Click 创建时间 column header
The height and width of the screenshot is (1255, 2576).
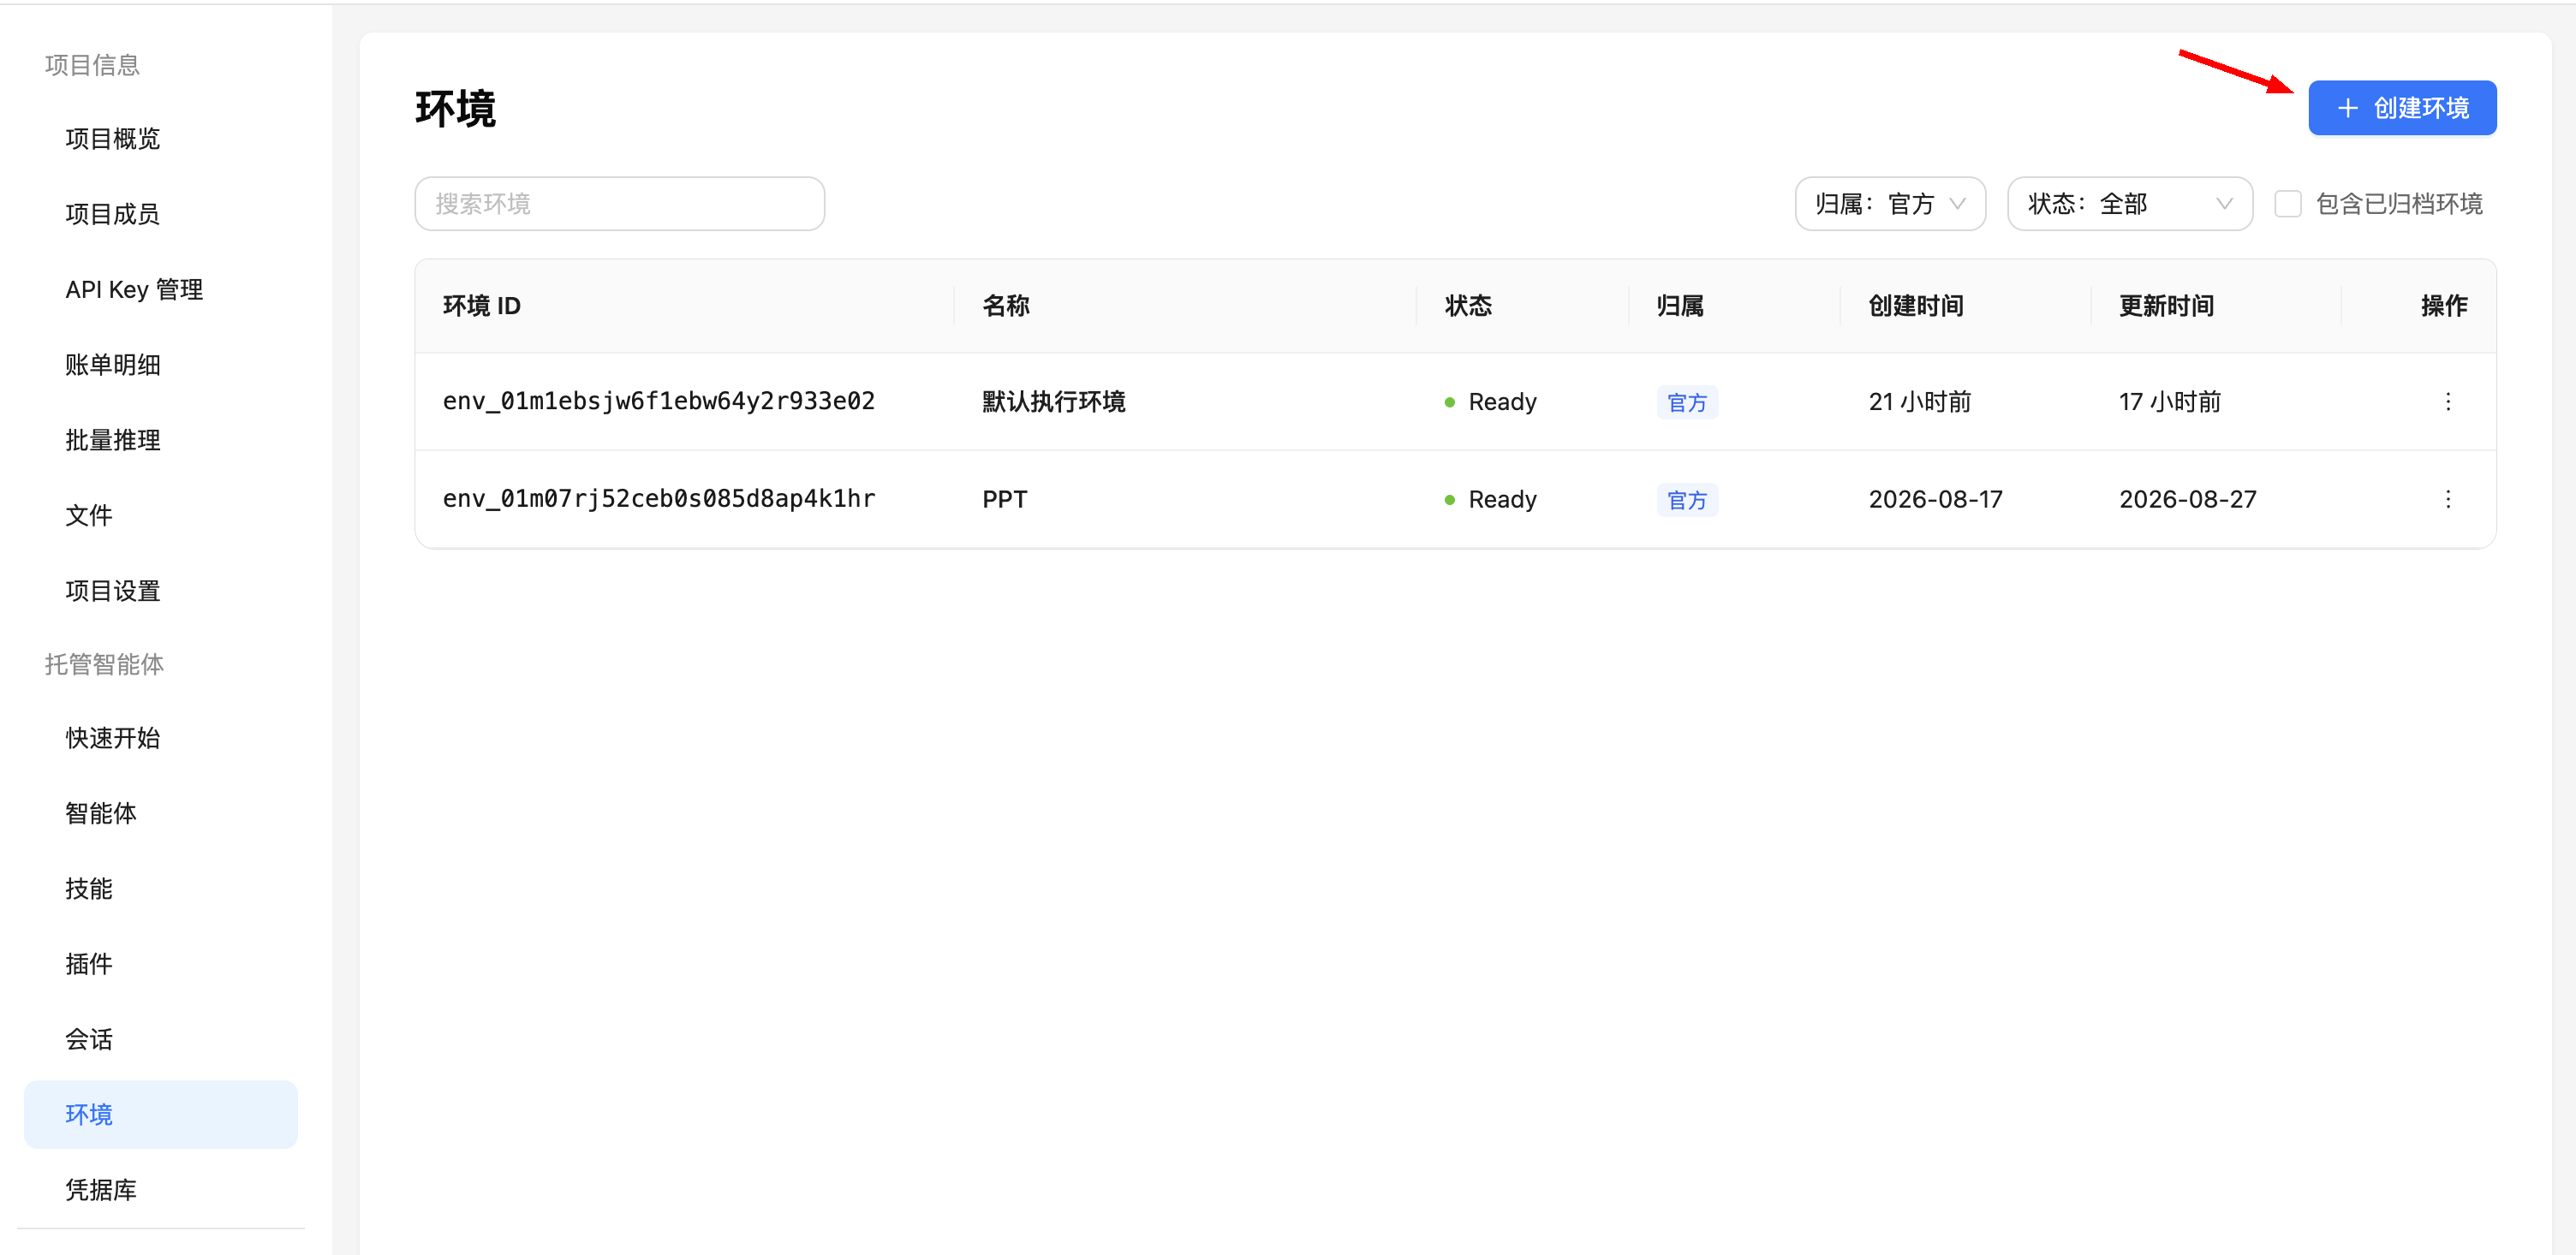click(1915, 305)
